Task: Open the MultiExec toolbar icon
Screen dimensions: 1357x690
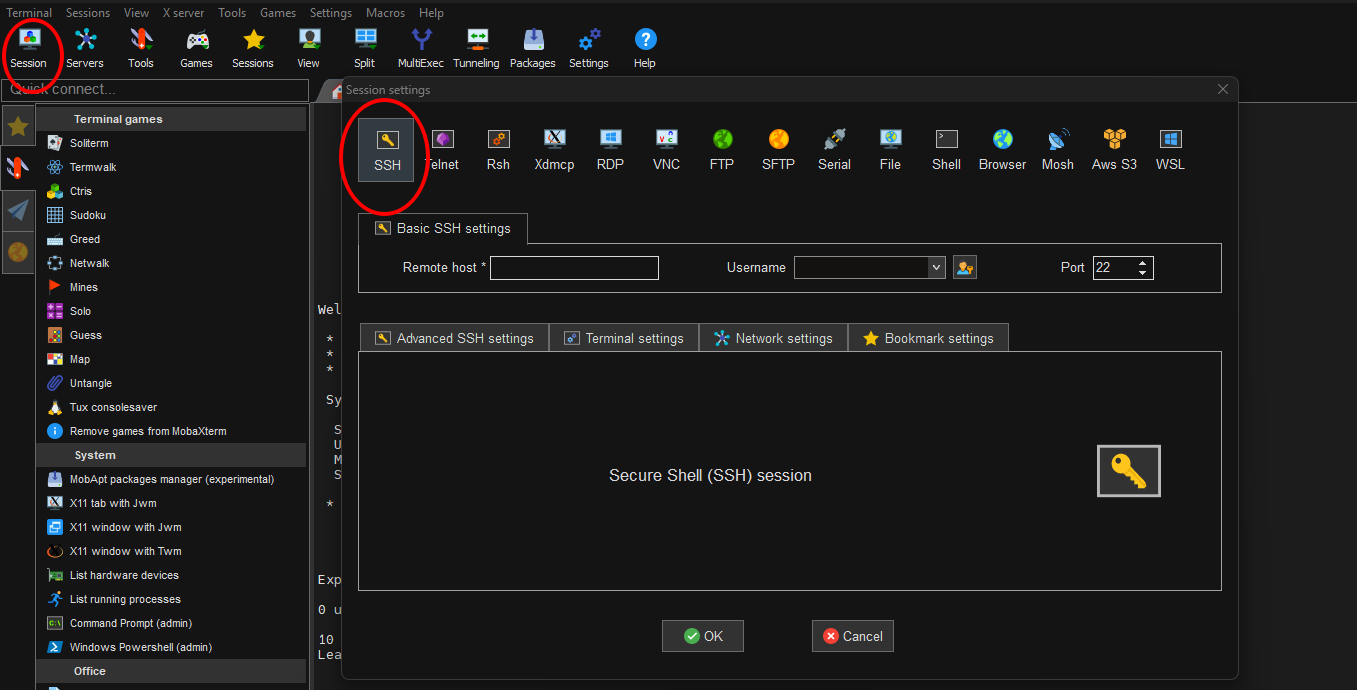Action: pos(421,48)
